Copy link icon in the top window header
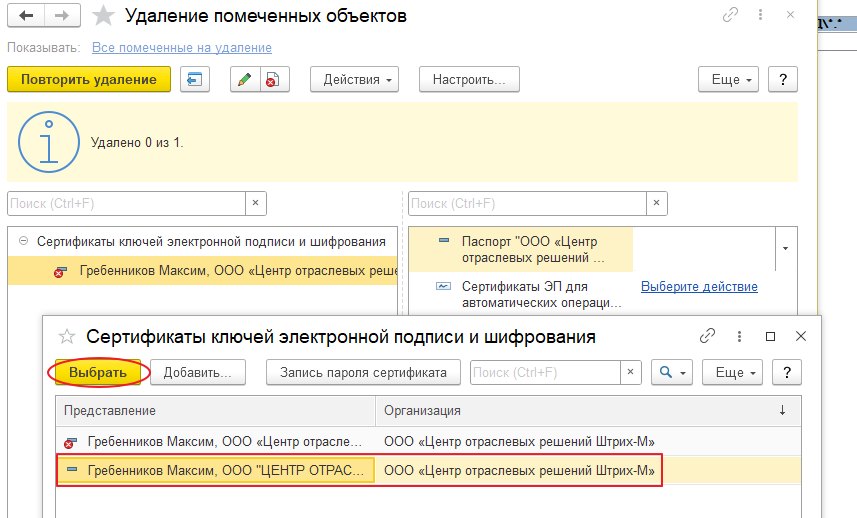857x518 pixels. 730,15
